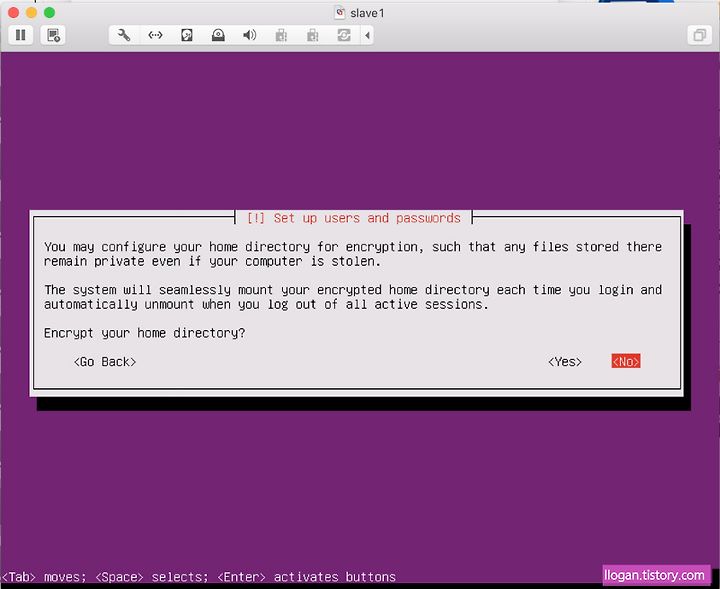The height and width of the screenshot is (589, 720).
Task: Click the 'Encrypt your home directory?' question
Action: pos(145,333)
